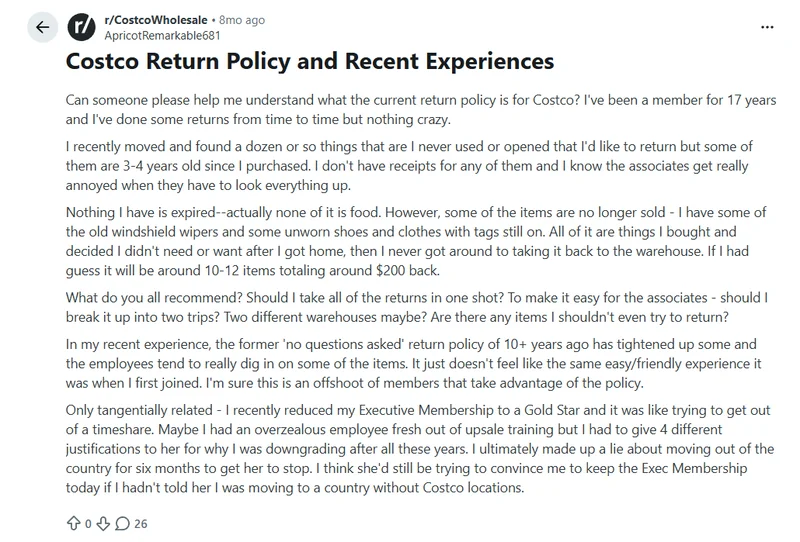Click the back arrow button
800x542 pixels.
click(x=42, y=27)
